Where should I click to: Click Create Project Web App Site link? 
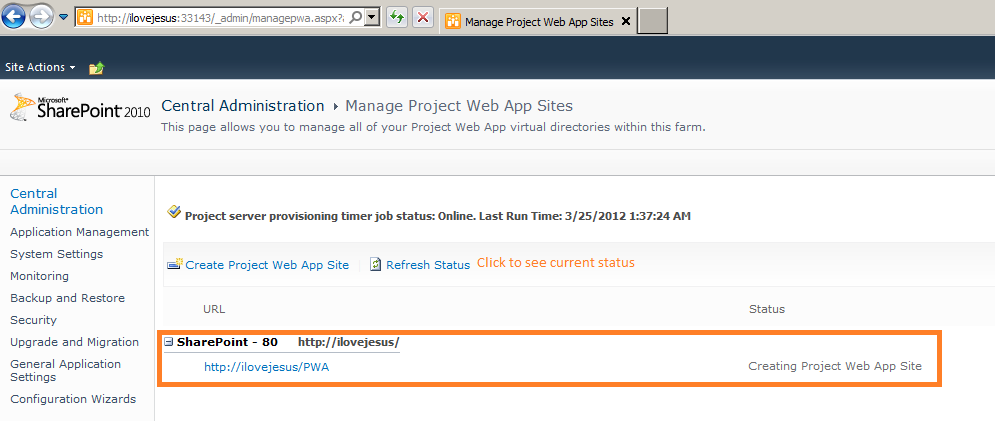point(267,265)
